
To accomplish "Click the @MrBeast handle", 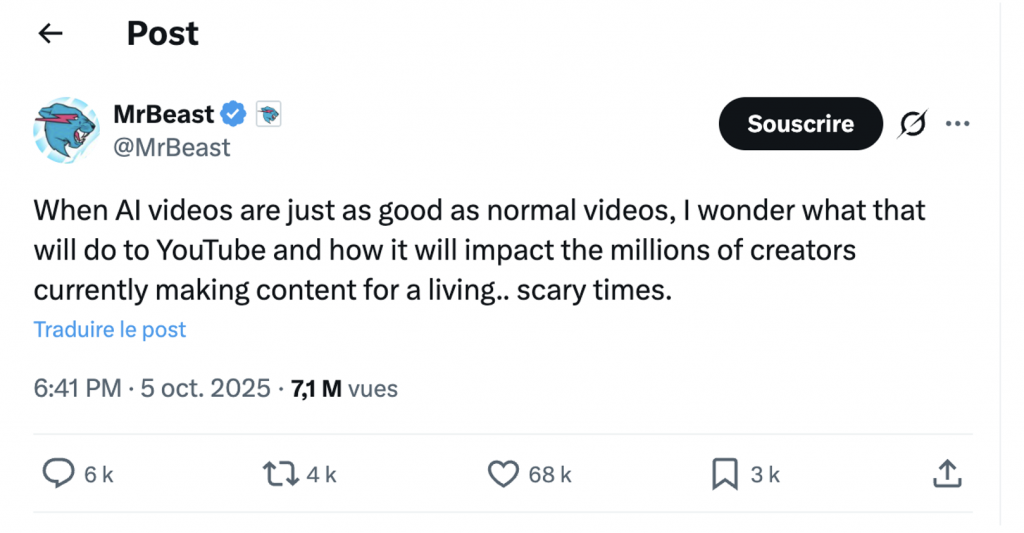I will pyautogui.click(x=171, y=148).
